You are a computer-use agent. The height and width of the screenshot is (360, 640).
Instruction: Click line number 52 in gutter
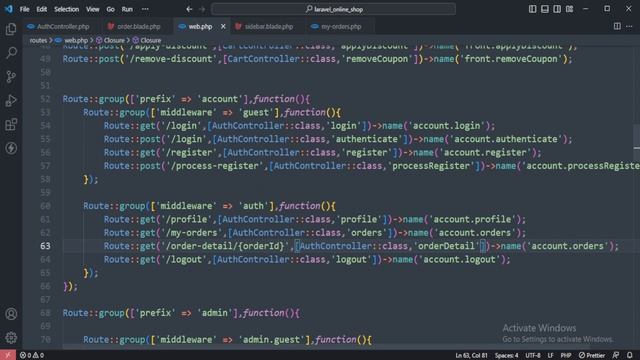tap(45, 99)
